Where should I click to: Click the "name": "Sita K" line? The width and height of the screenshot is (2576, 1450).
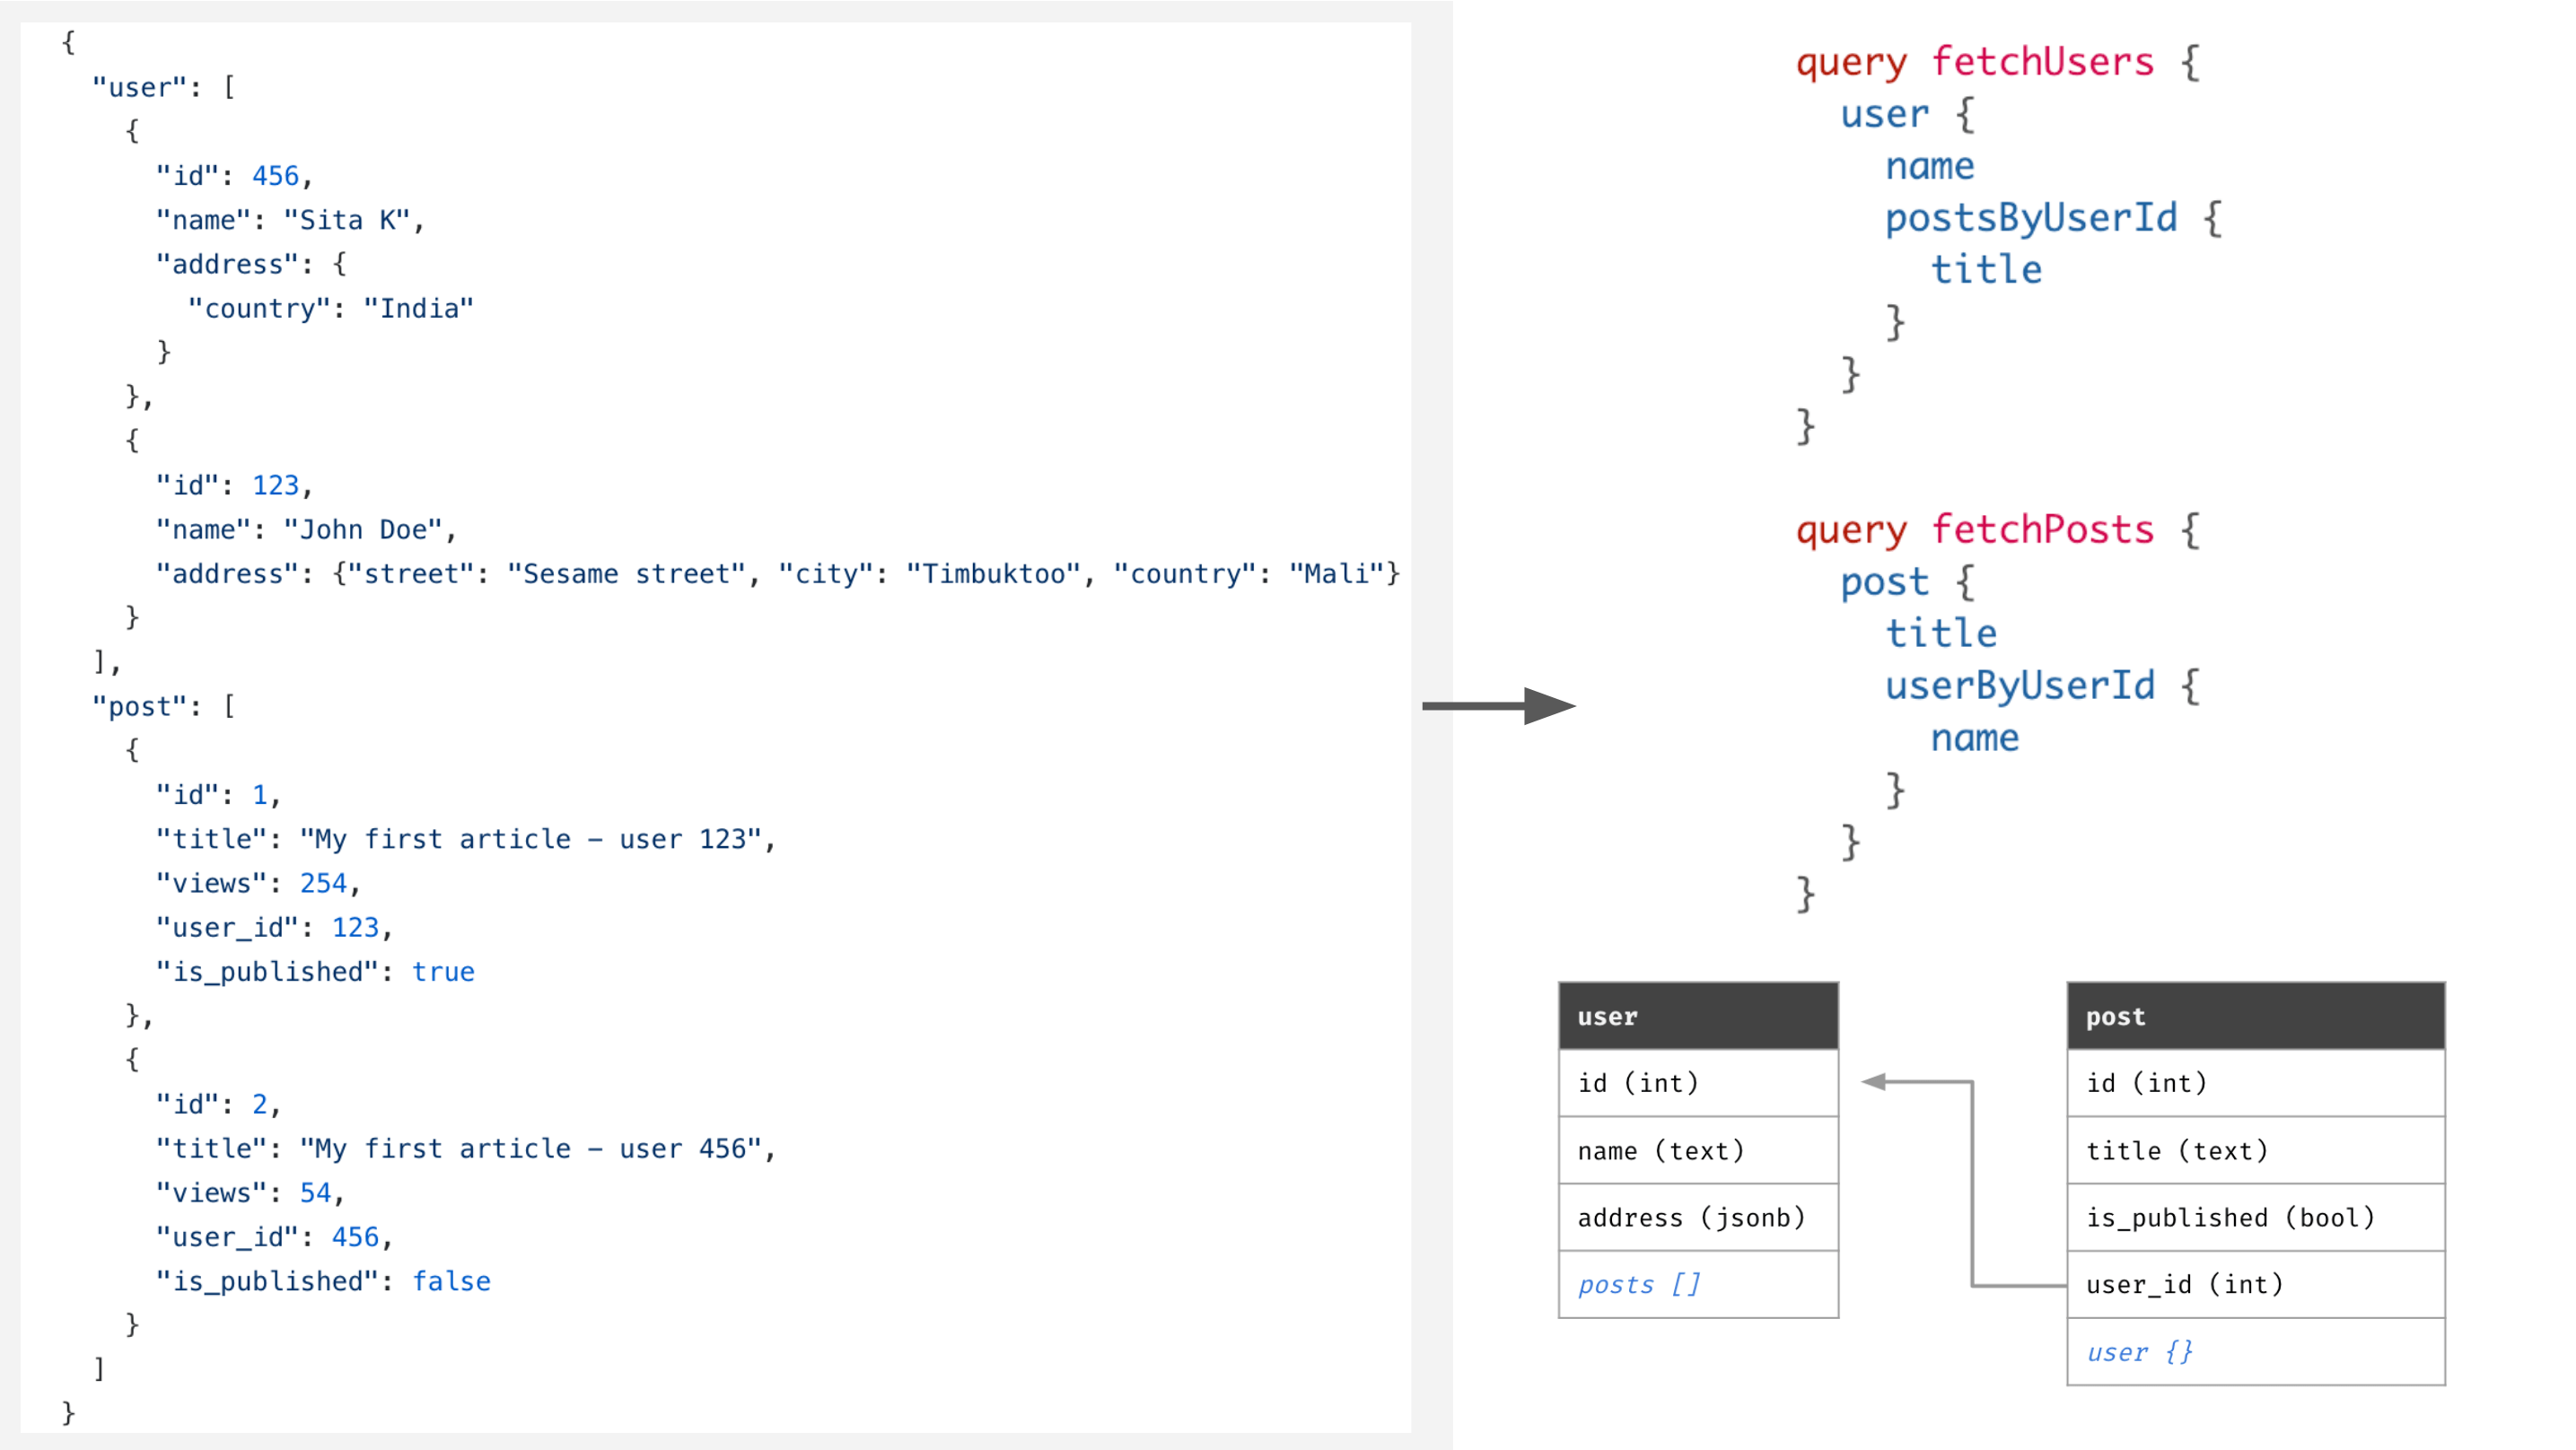[x=290, y=220]
